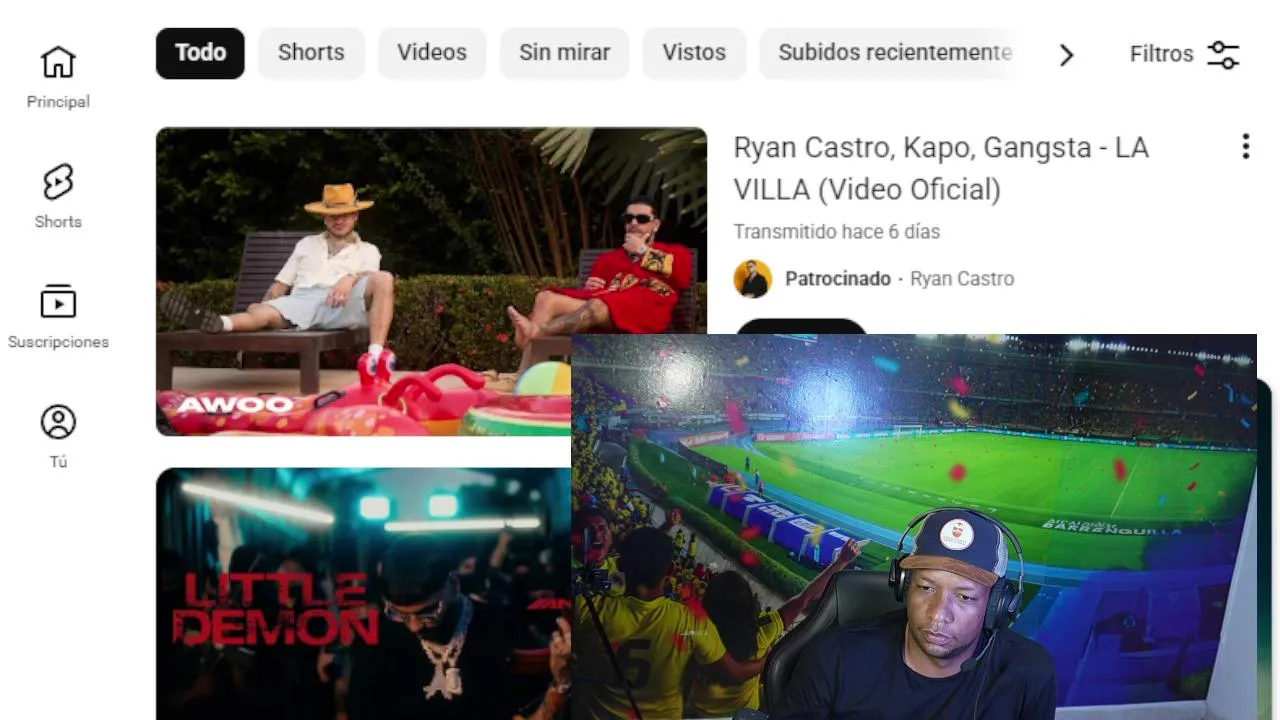Open the Principal home icon
Screen dimensions: 1280x720
point(58,62)
